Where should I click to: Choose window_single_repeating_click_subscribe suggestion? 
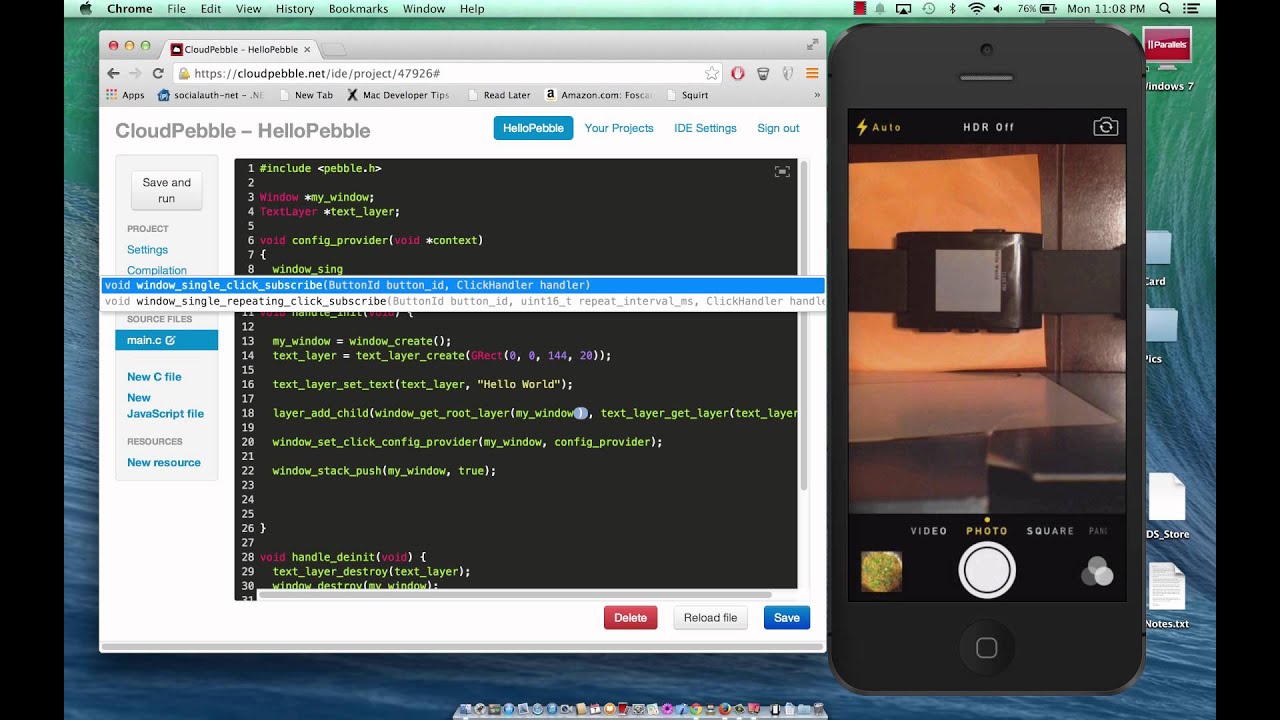463,301
